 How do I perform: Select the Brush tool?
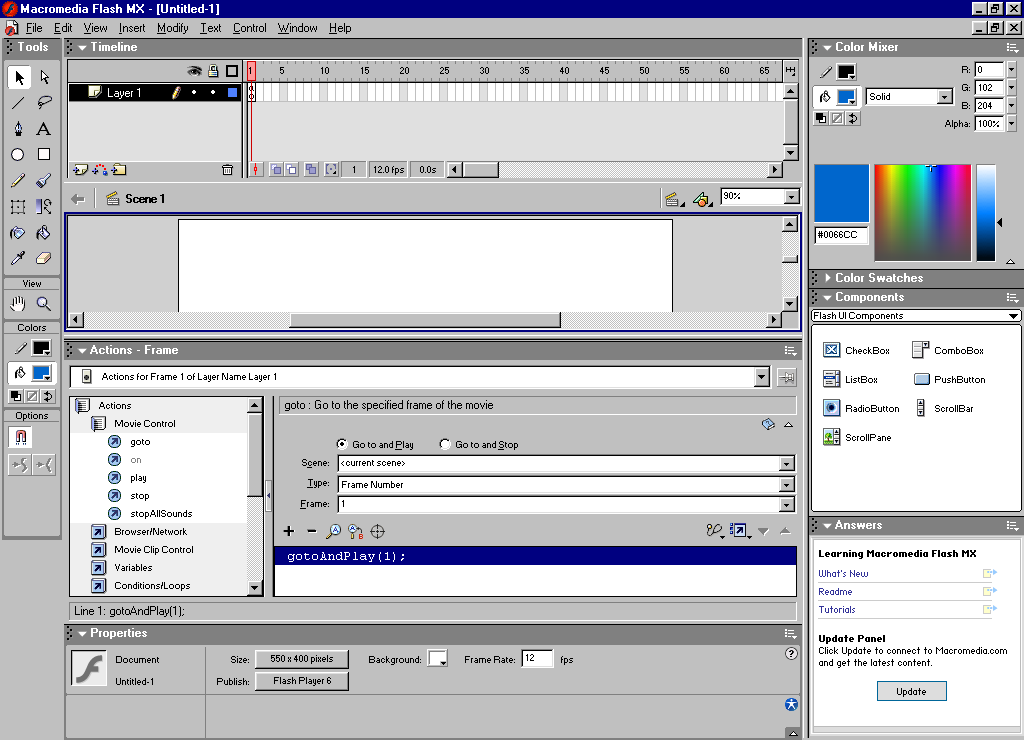(x=44, y=181)
